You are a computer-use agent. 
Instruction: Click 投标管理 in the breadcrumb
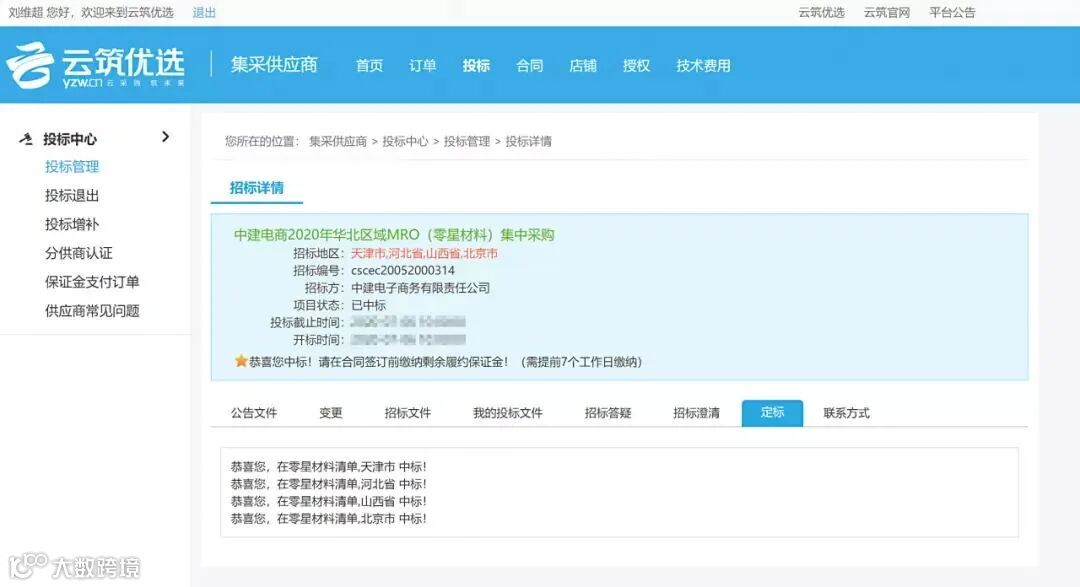[466, 141]
